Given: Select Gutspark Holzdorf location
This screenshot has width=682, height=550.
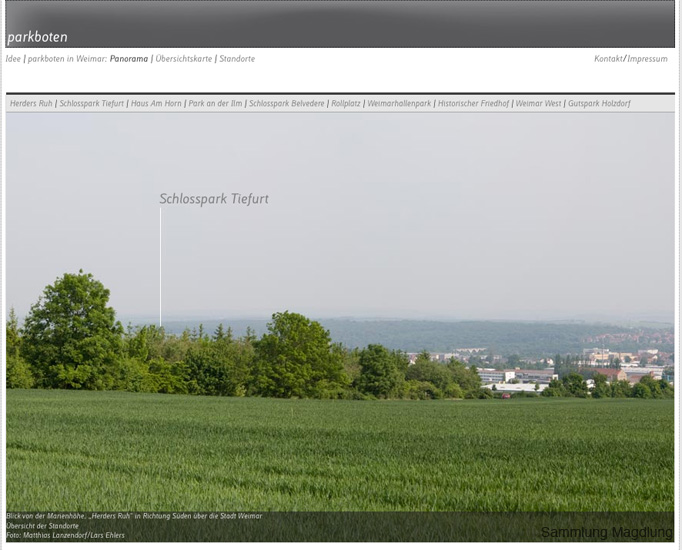Looking at the screenshot, I should (599, 103).
